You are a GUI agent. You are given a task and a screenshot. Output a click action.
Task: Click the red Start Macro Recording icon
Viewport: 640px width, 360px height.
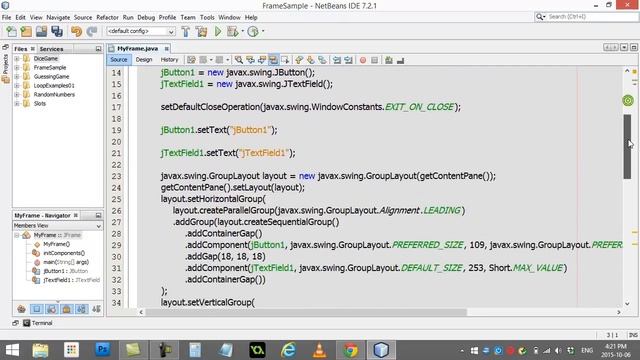tap(363, 60)
